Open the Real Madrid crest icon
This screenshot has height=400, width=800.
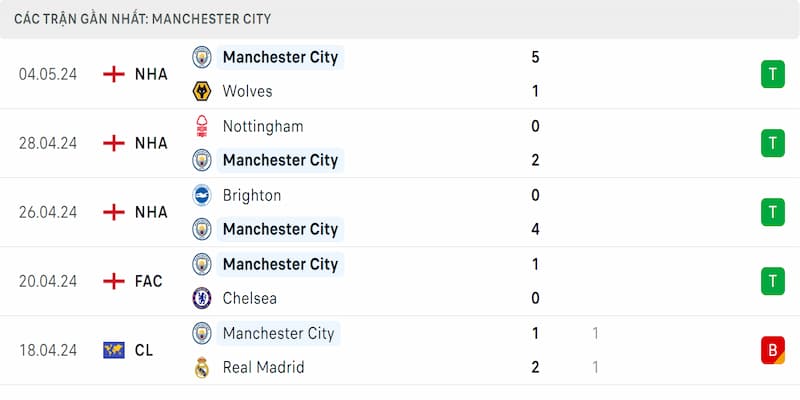(202, 367)
